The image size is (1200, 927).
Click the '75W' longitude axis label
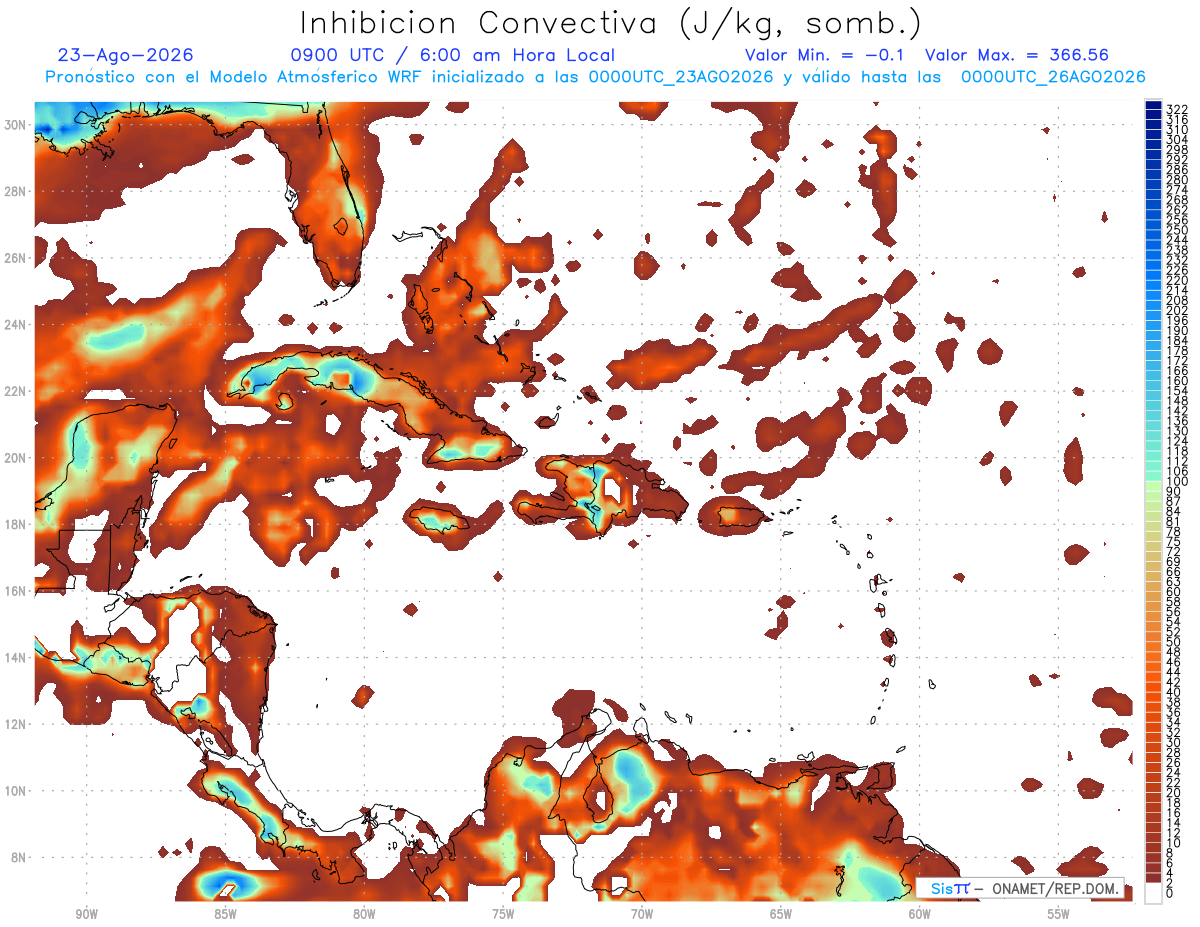pos(503,914)
